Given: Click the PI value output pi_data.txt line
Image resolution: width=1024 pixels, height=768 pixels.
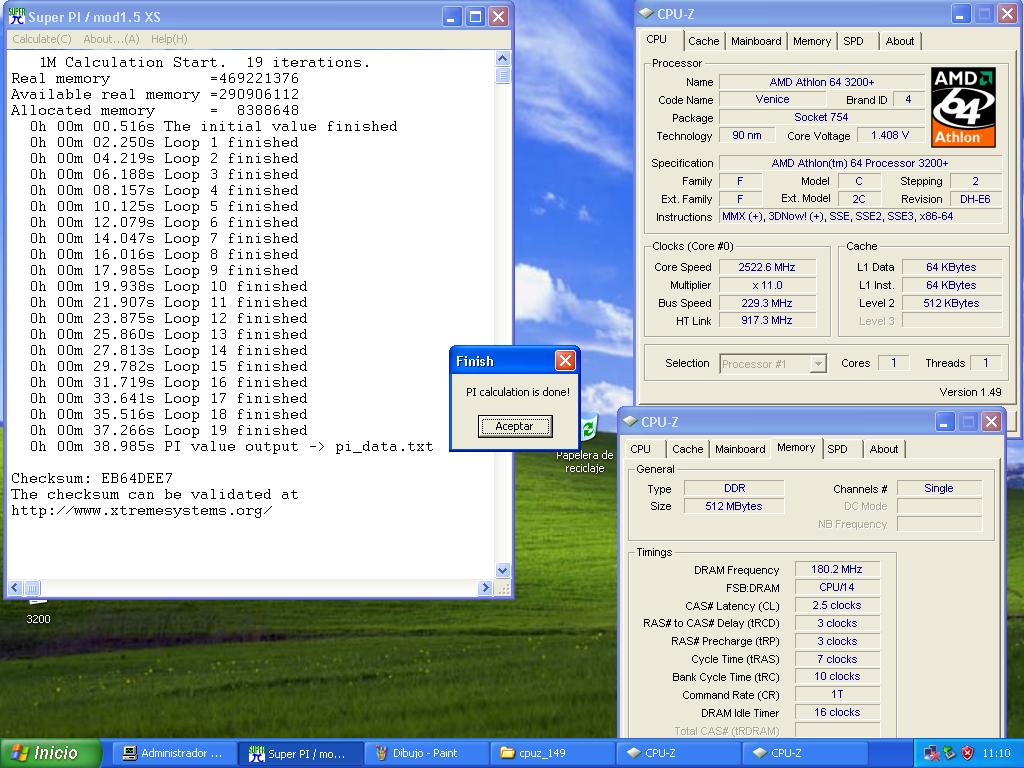Looking at the screenshot, I should (231, 447).
